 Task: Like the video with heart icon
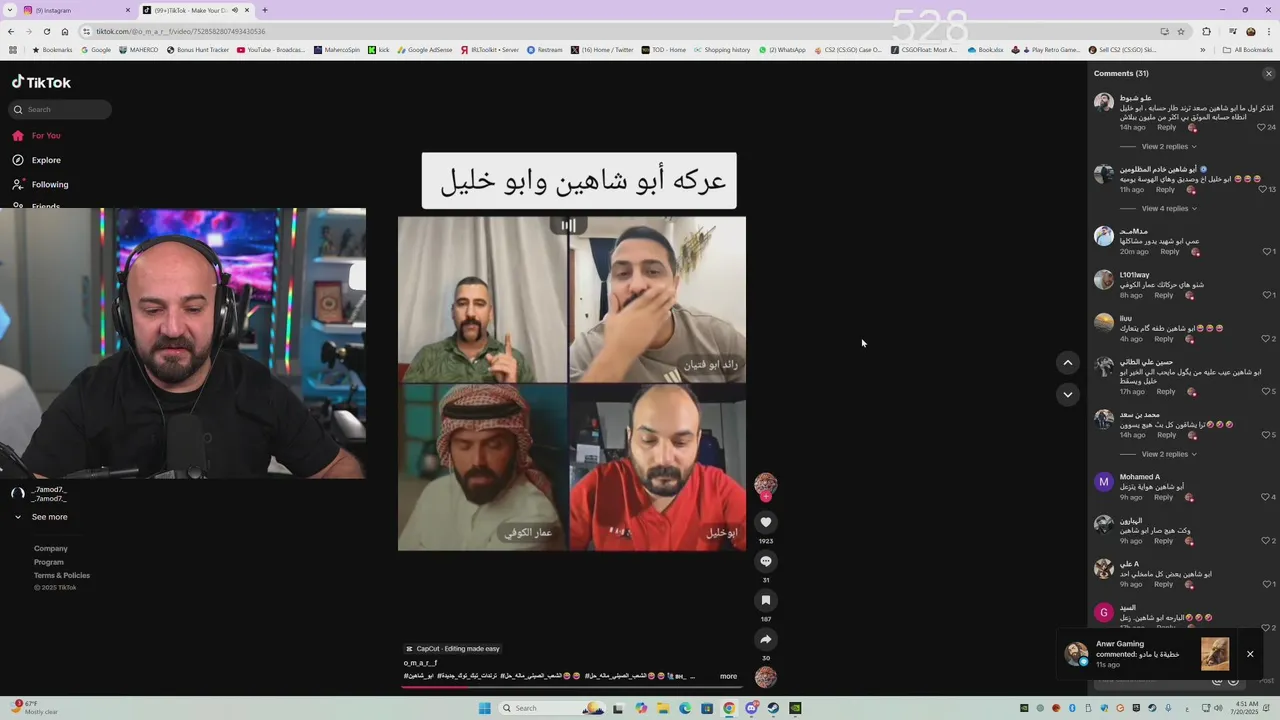coord(766,522)
